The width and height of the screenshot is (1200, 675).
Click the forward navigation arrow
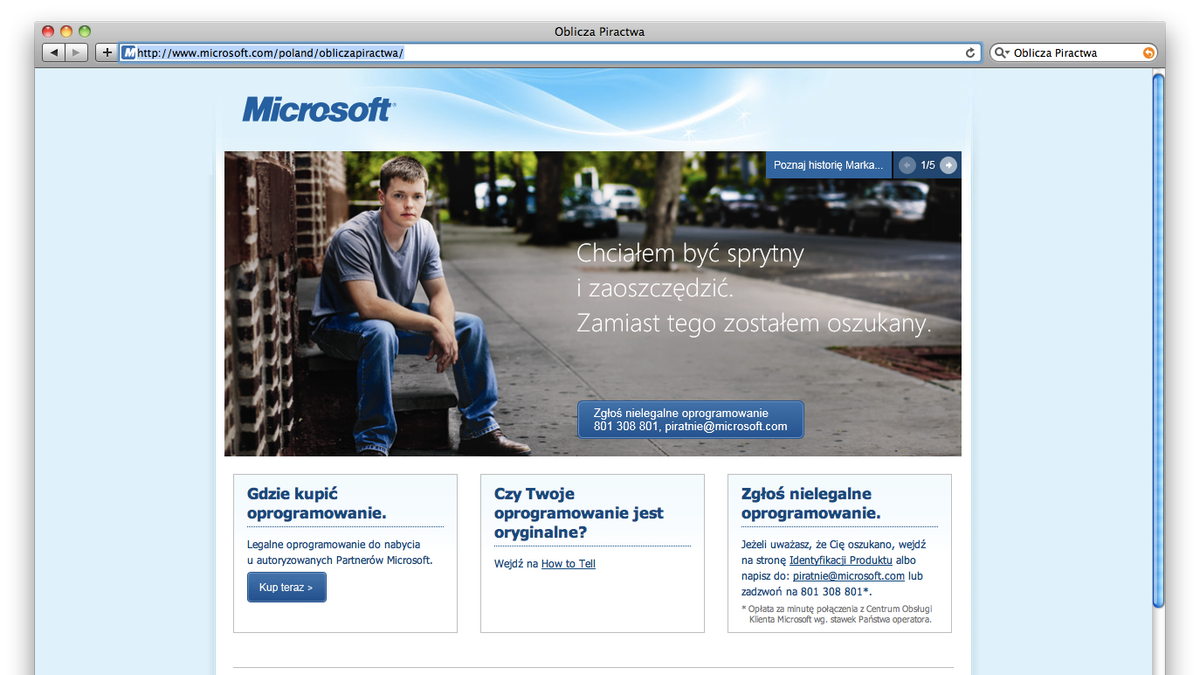pos(76,52)
